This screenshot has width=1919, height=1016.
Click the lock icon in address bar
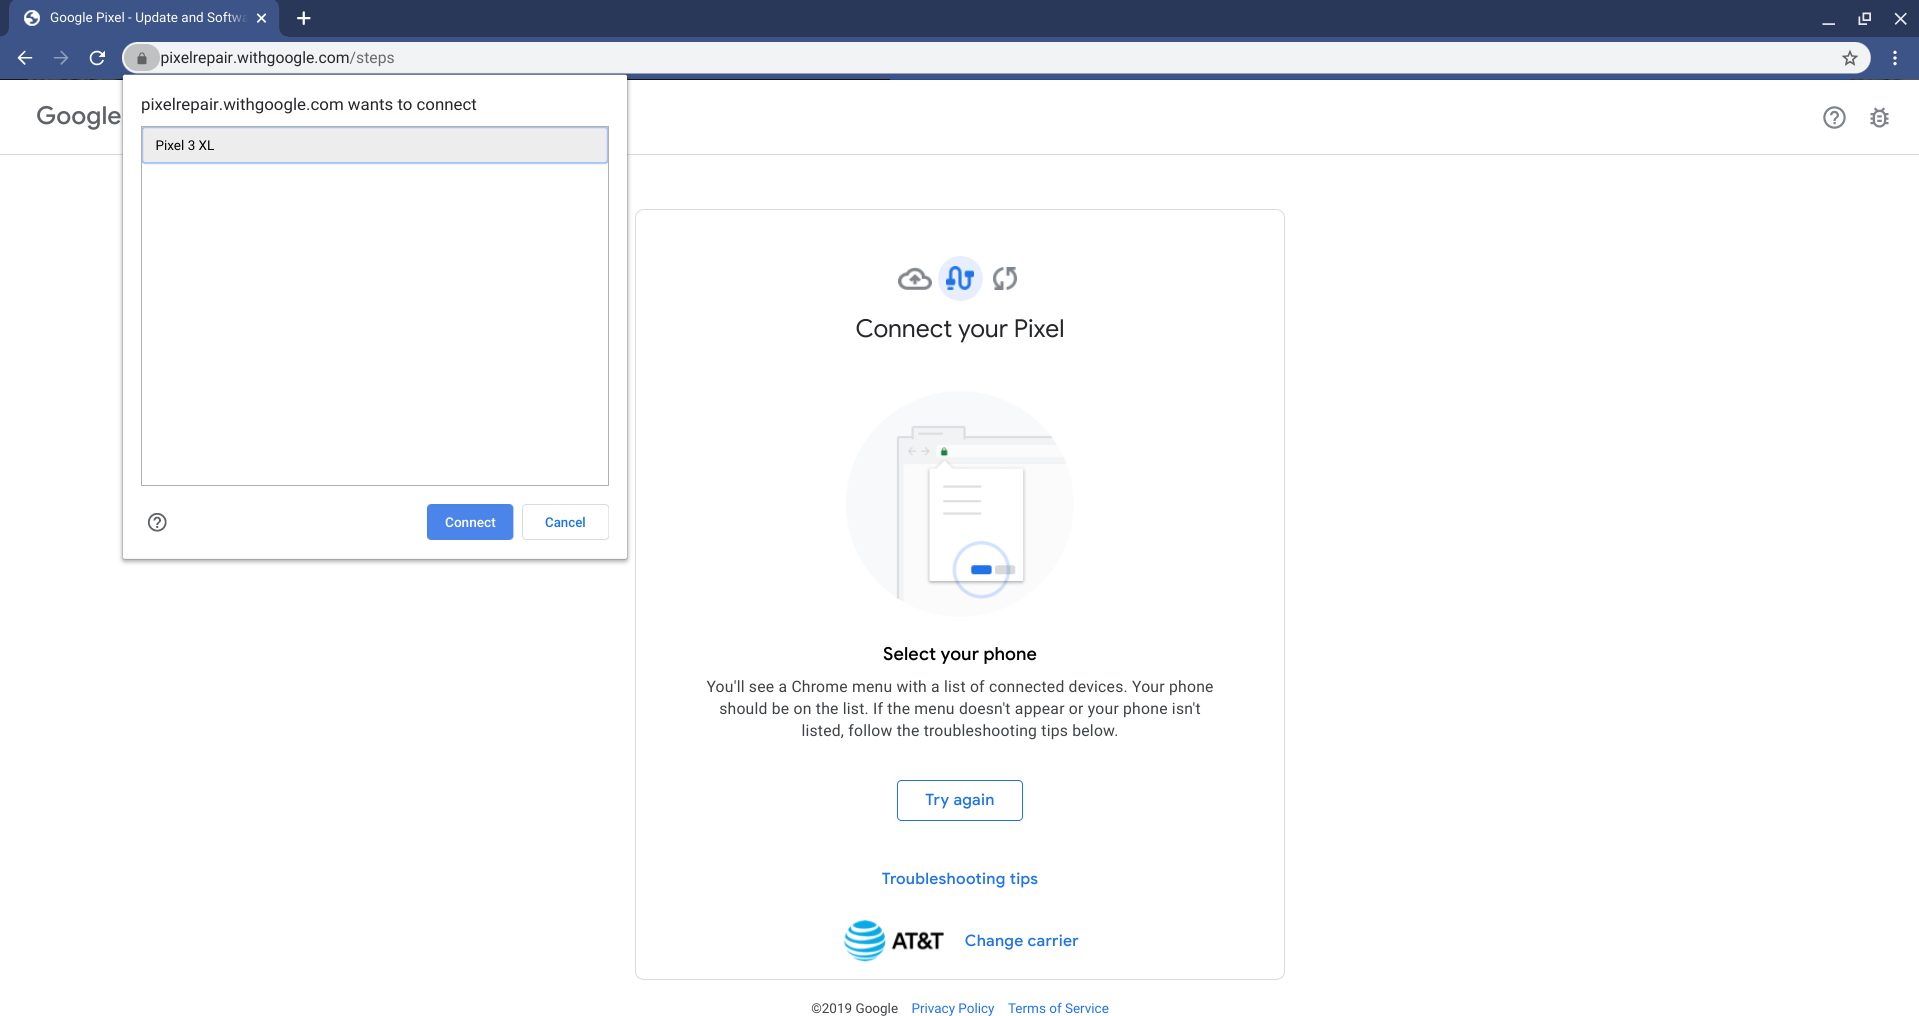[142, 58]
